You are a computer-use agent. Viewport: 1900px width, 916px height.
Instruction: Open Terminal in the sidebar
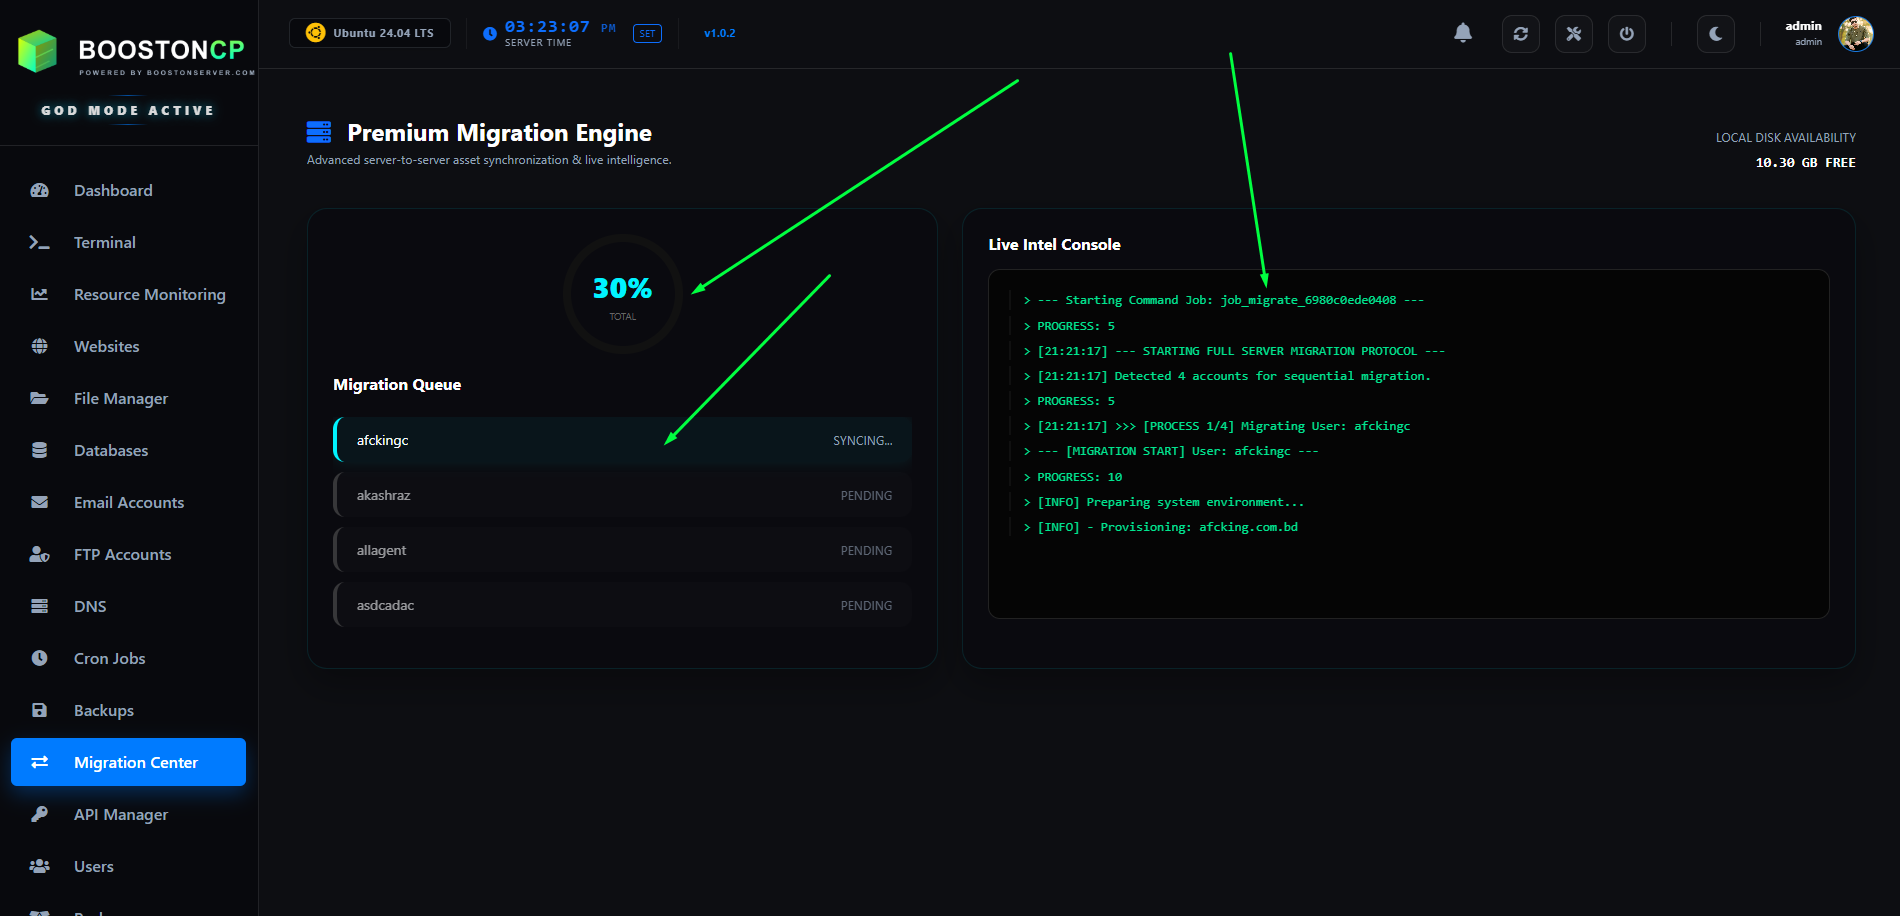click(104, 243)
